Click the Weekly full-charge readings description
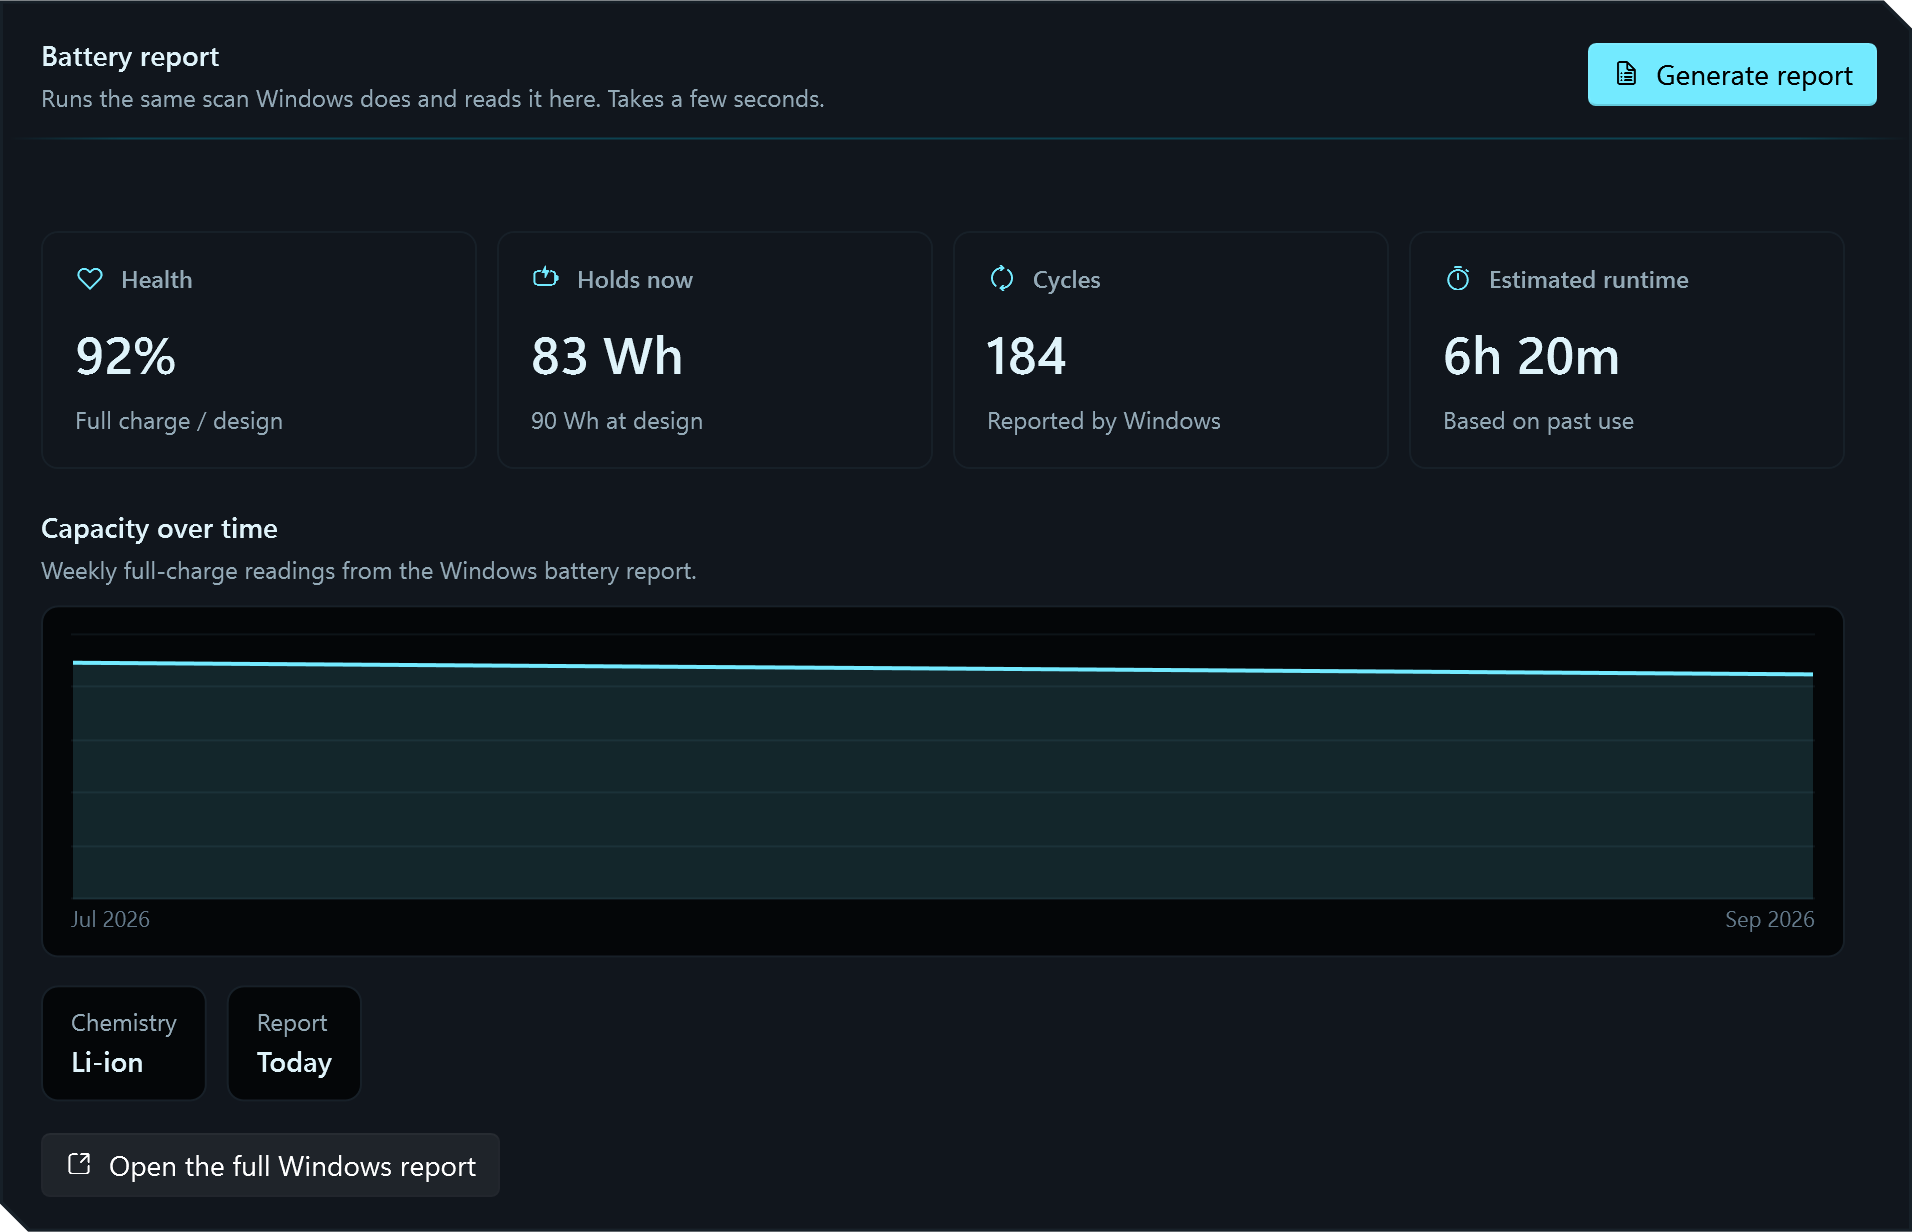 pyautogui.click(x=369, y=571)
